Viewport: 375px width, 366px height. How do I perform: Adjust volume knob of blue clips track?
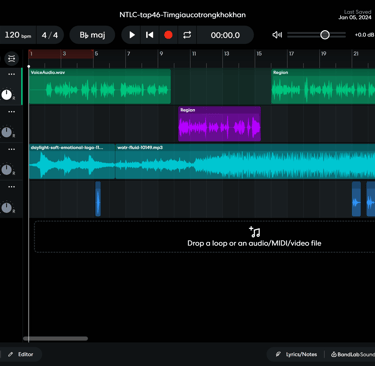point(7,208)
